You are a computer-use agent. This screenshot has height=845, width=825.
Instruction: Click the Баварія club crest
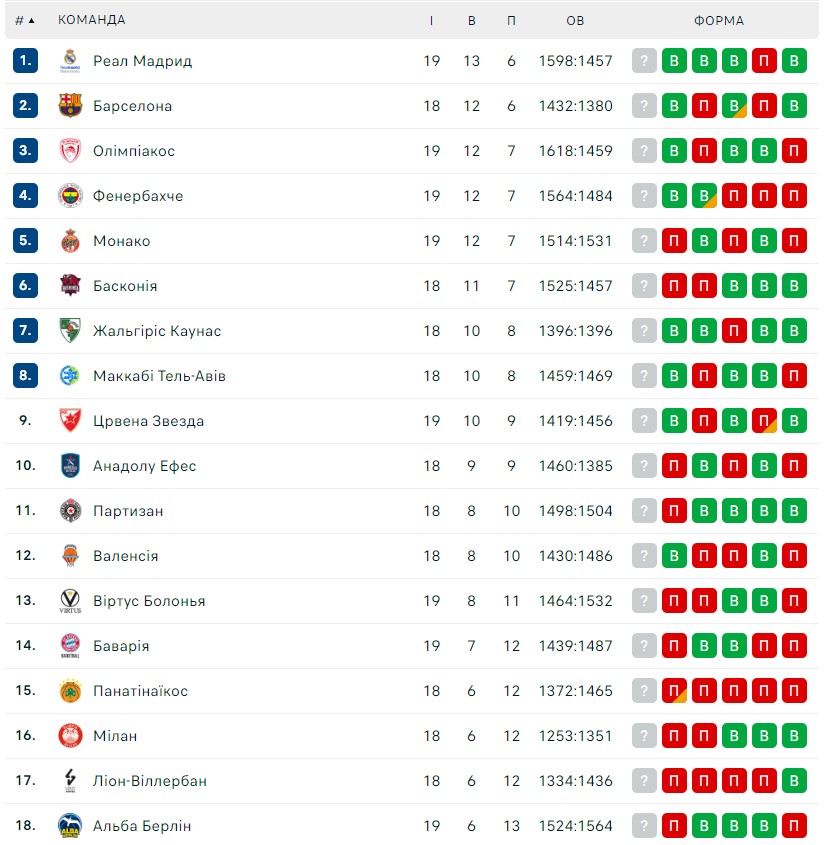tap(70, 646)
